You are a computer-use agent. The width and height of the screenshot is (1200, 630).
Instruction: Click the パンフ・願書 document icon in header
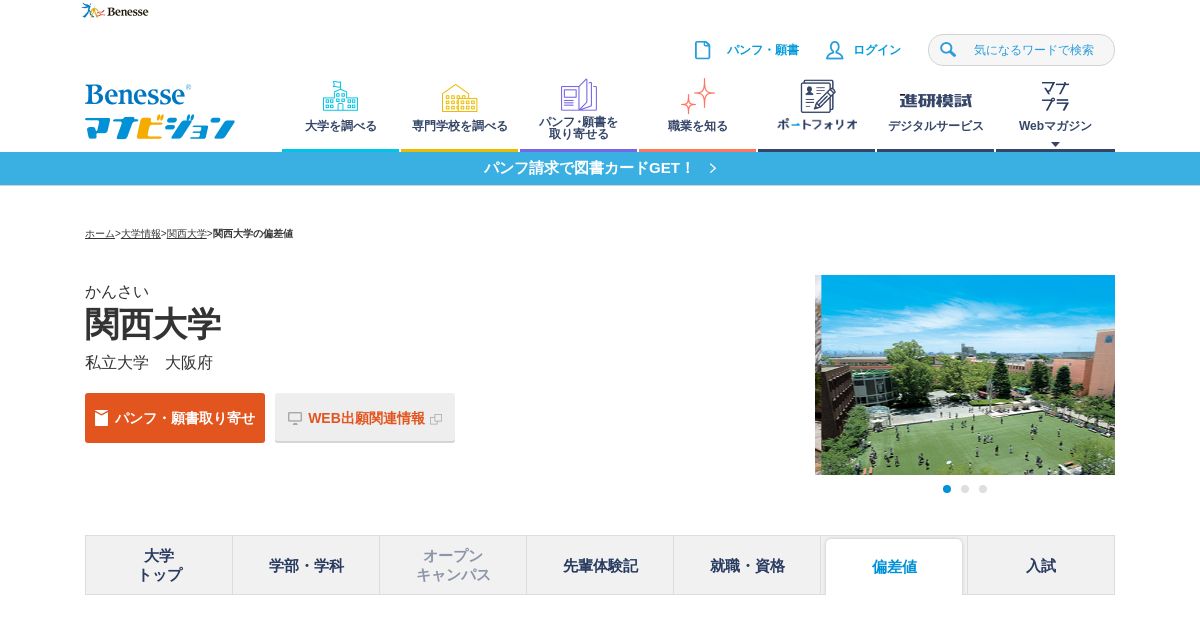coord(703,50)
